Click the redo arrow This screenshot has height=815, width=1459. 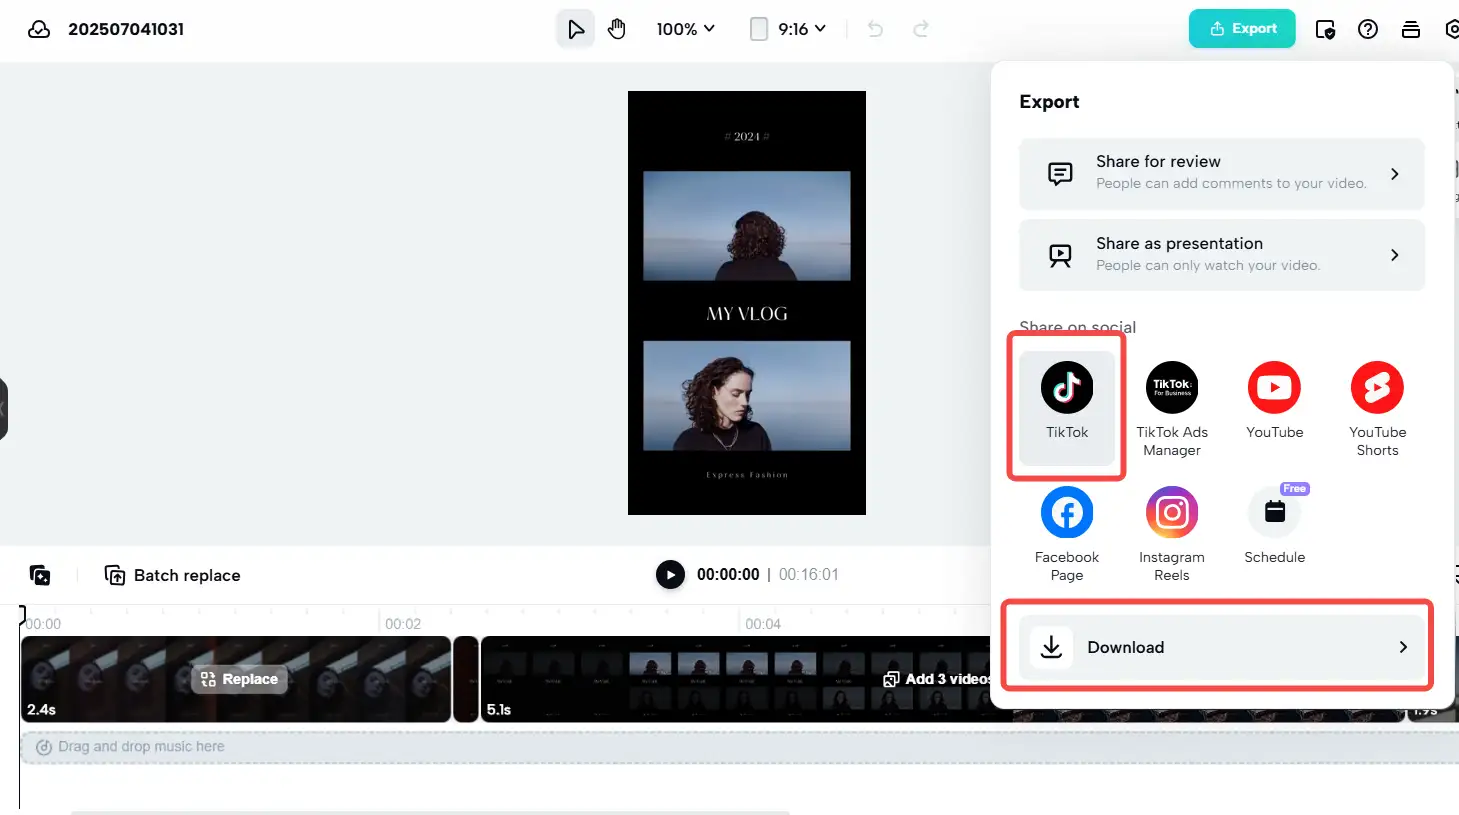(921, 29)
